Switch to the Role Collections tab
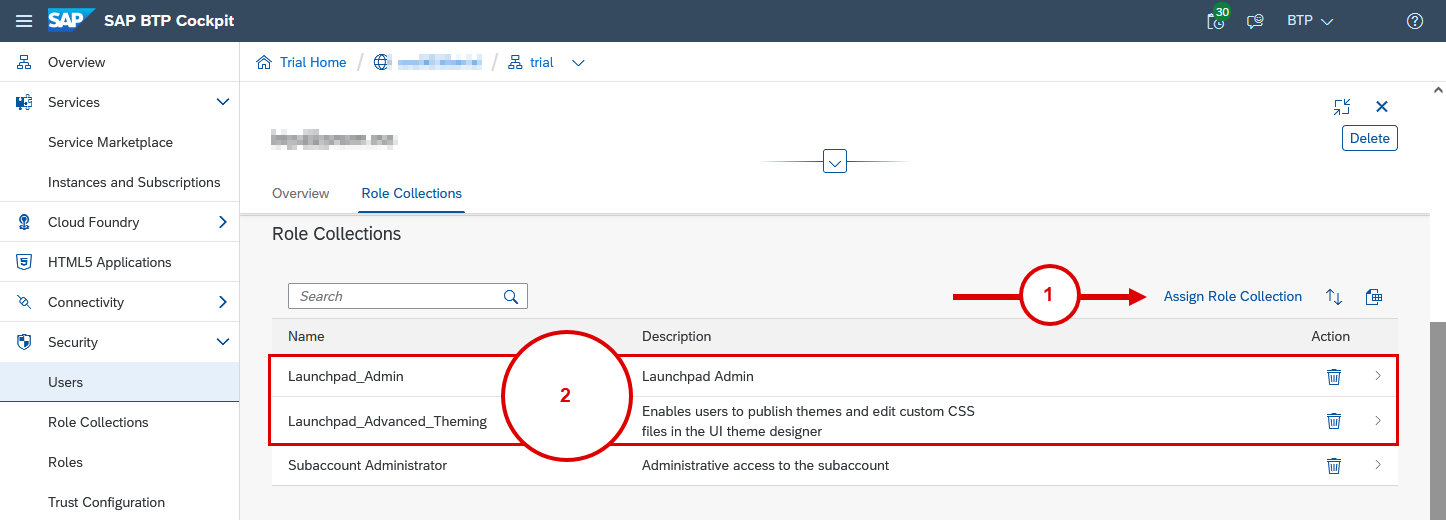This screenshot has width=1446, height=520. click(411, 193)
